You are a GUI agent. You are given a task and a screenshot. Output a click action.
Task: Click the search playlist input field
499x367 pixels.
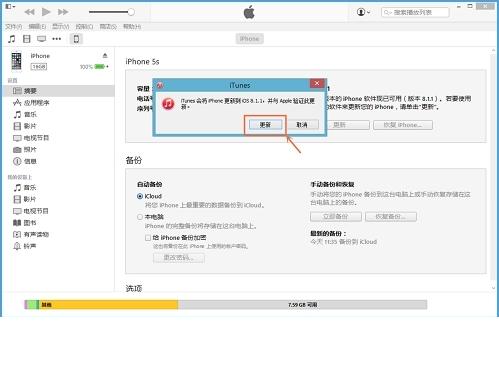415,12
